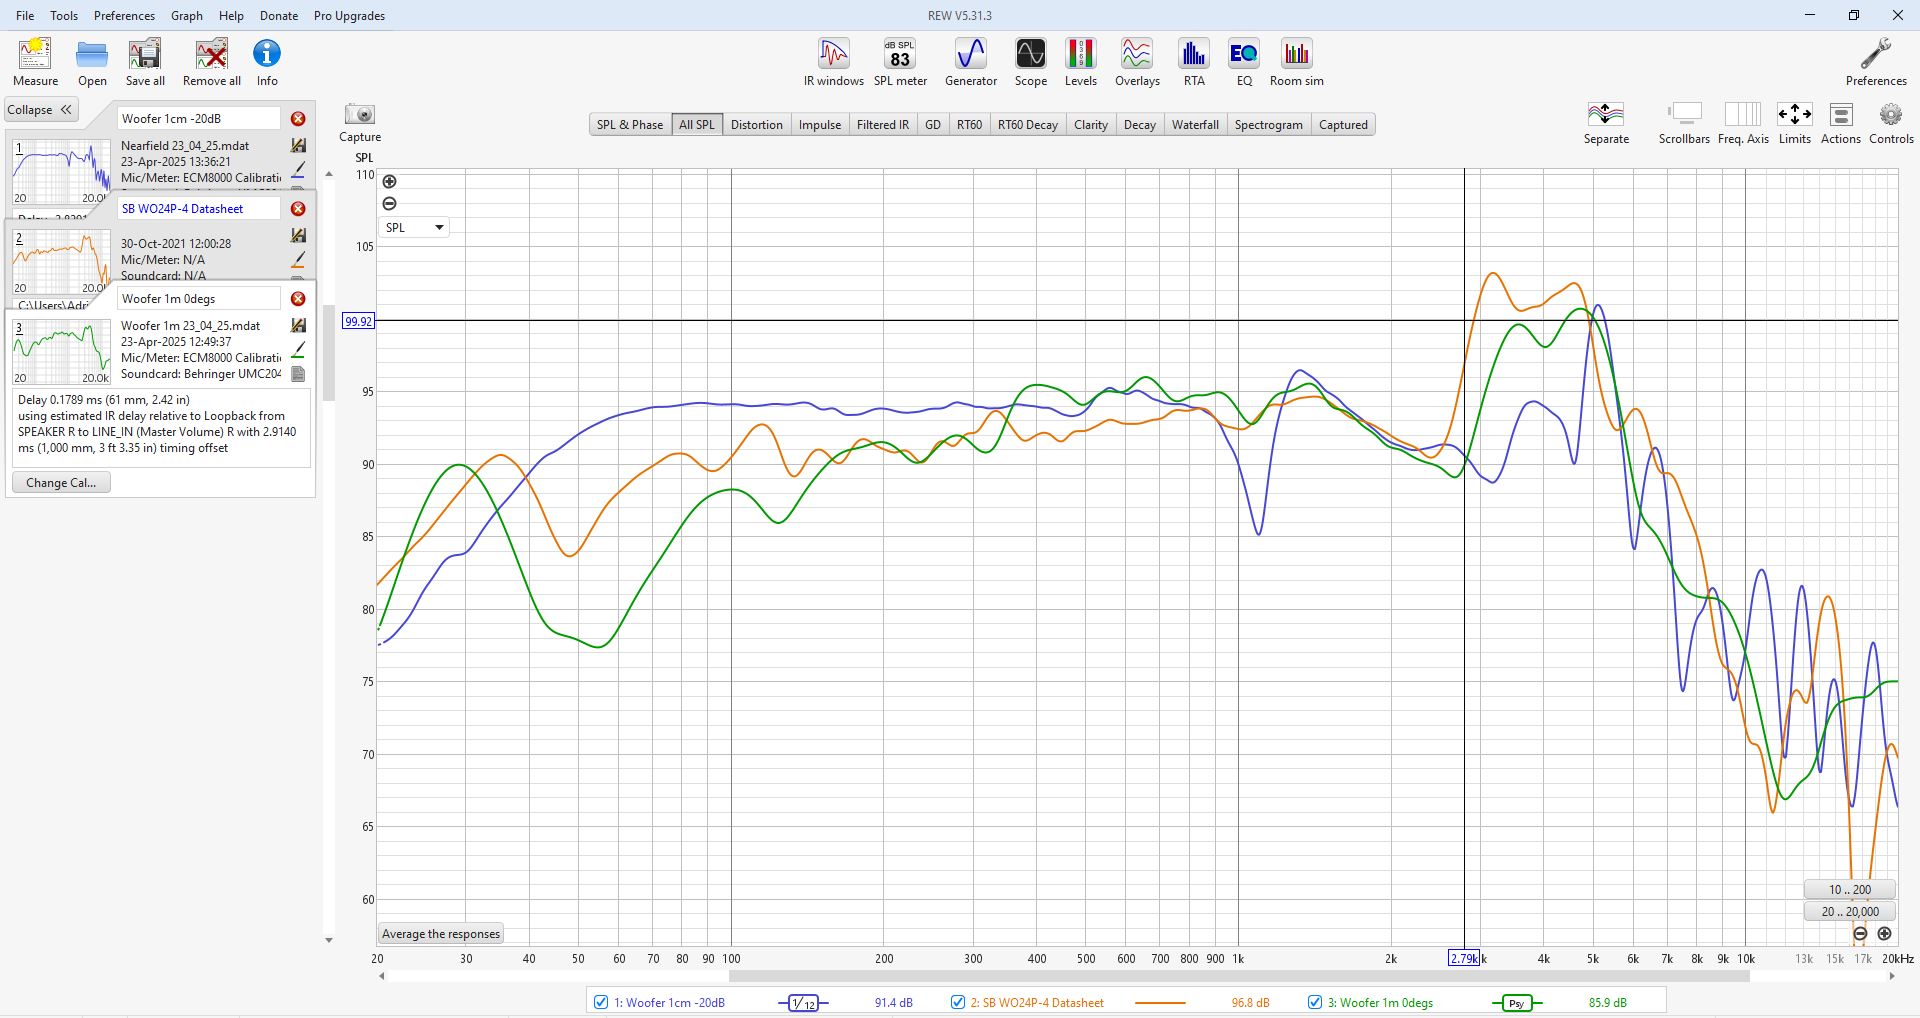The height and width of the screenshot is (1018, 1920).
Task: Edit the Woofer 1m 0degs name field
Action: pos(199,299)
